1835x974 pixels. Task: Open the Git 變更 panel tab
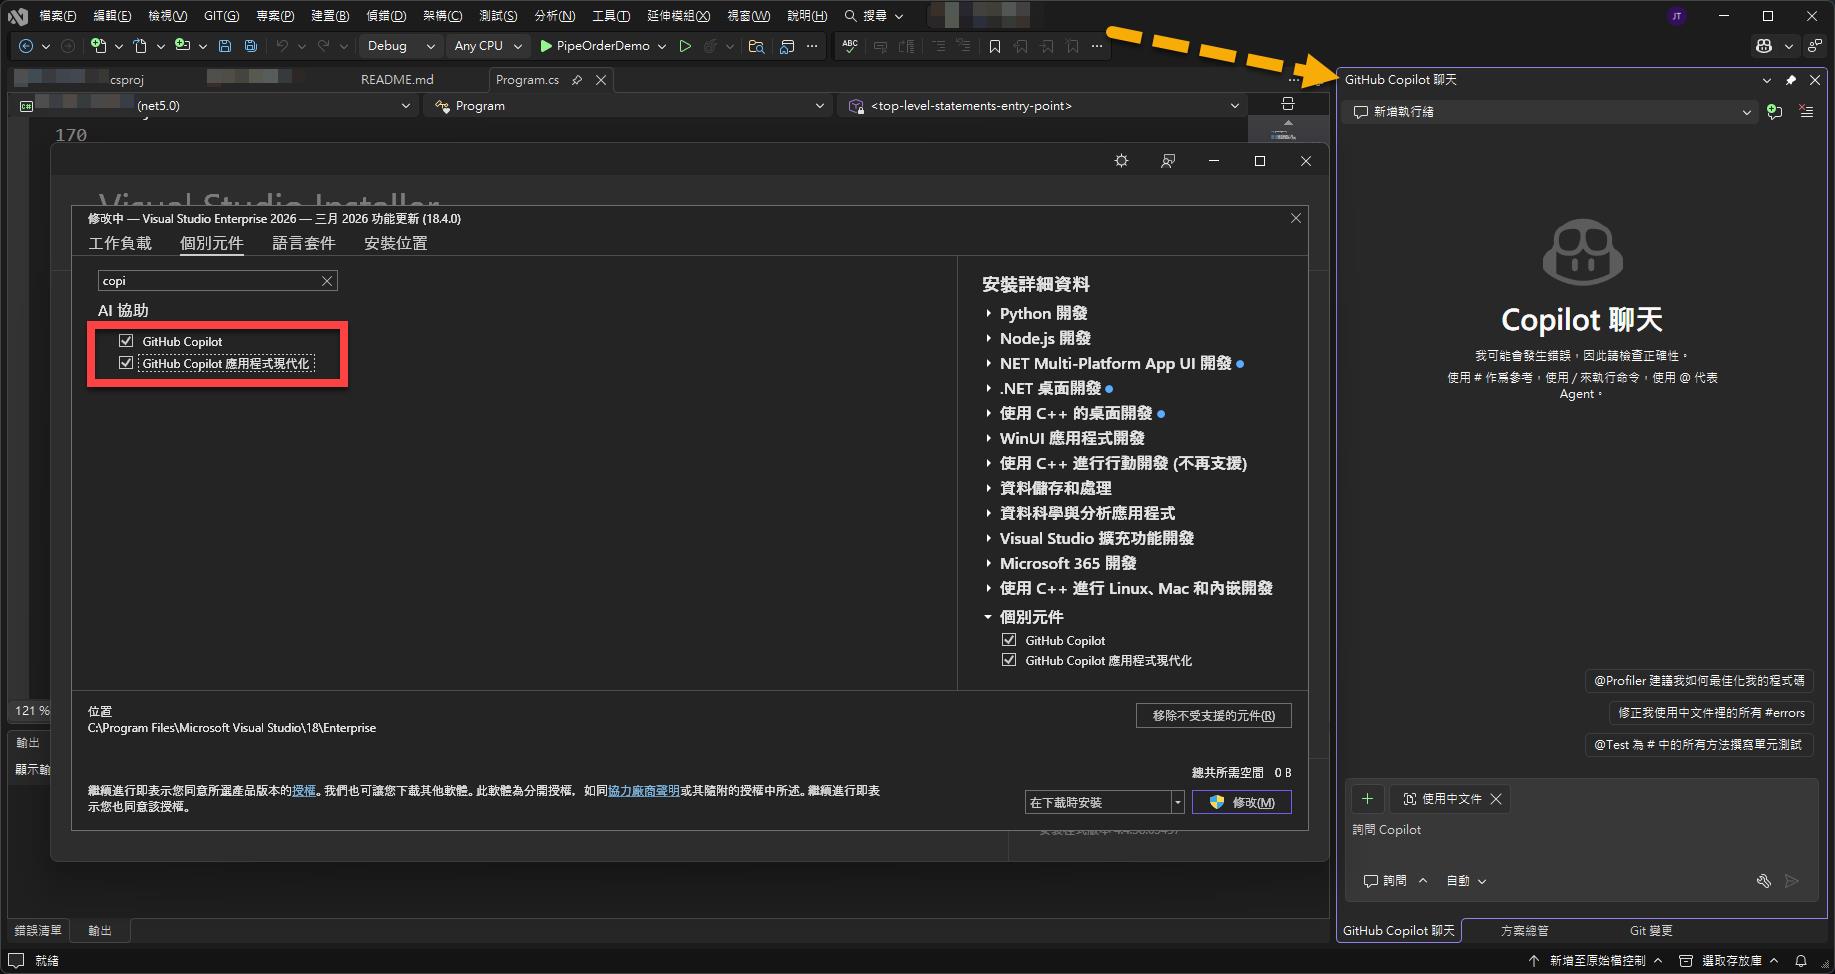click(1650, 931)
